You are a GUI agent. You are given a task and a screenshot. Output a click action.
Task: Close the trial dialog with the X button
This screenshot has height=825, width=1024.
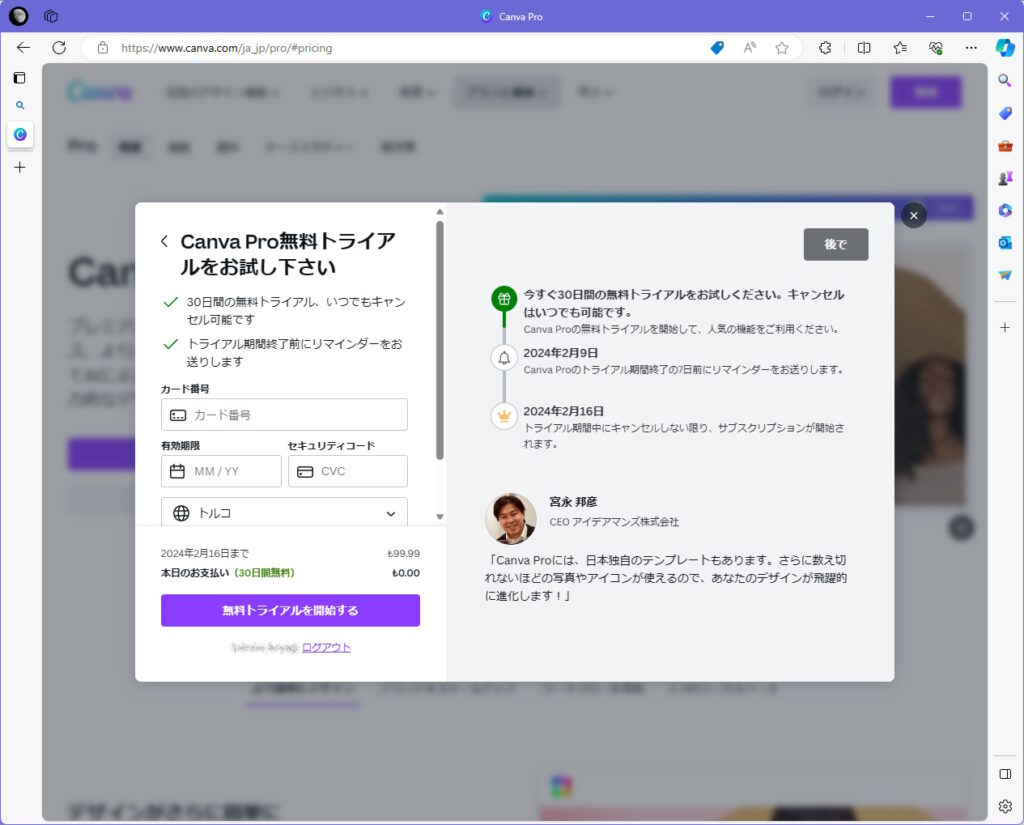[914, 216]
